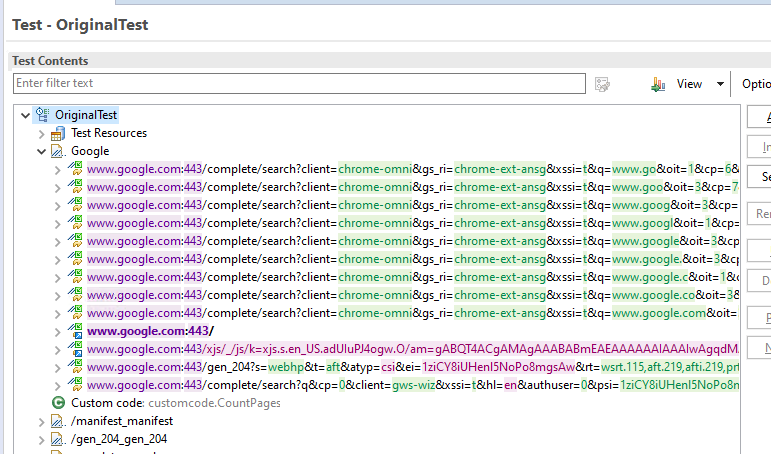
Task: Click request icon for q=www.google.com&oit row
Action: (x=75, y=313)
